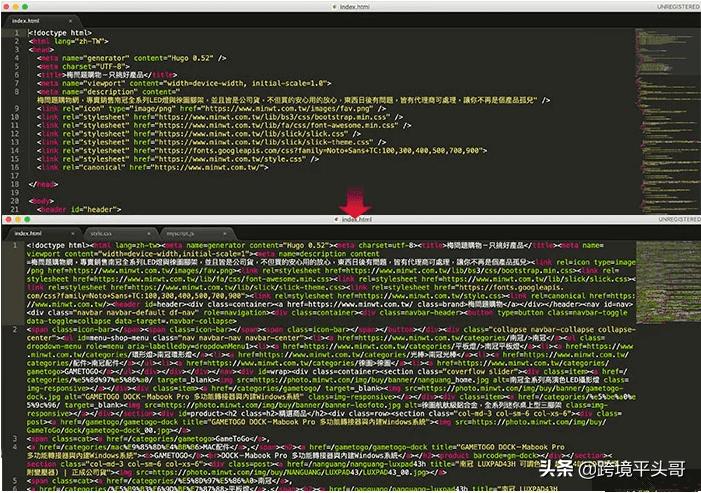Viewport: 701px width, 493px height.
Task: Click the bottom window's yellow minimize button
Action: [x=18, y=219]
